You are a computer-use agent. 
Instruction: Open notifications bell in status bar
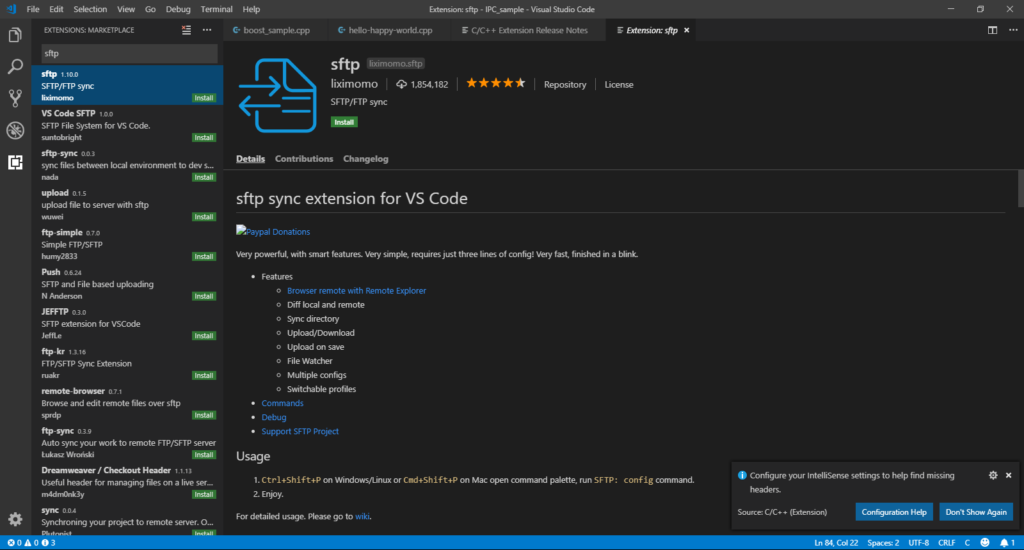point(1007,543)
